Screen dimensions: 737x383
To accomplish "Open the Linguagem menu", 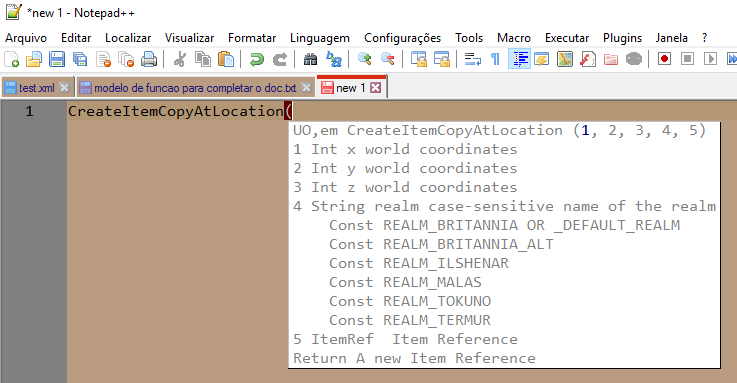I will pyautogui.click(x=320, y=38).
